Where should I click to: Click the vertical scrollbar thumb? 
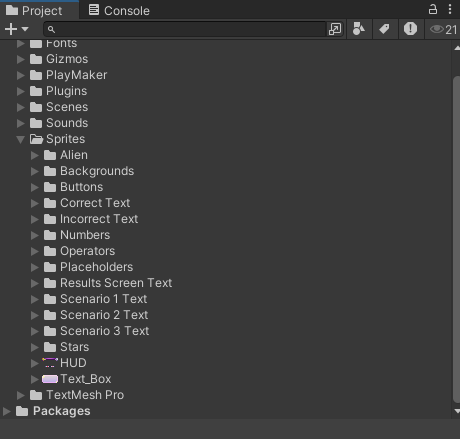coord(457,239)
